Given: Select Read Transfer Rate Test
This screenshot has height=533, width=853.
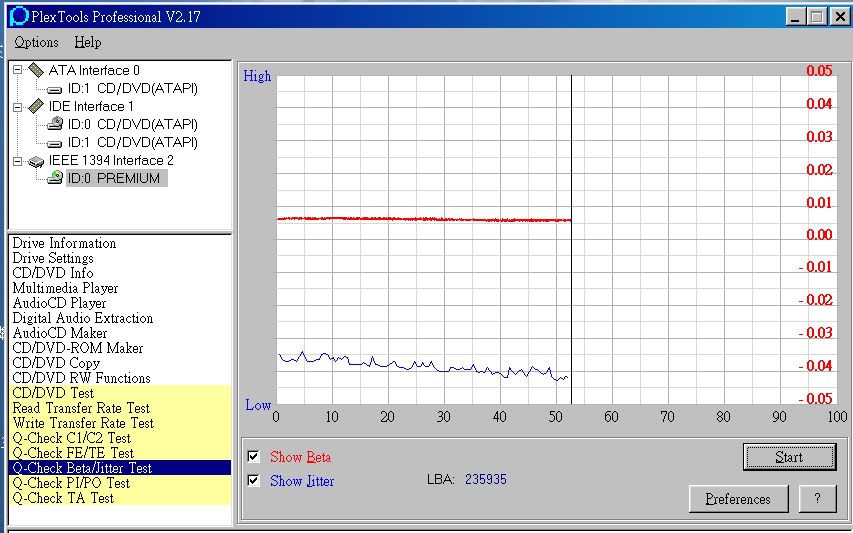Looking at the screenshot, I should (x=120, y=408).
